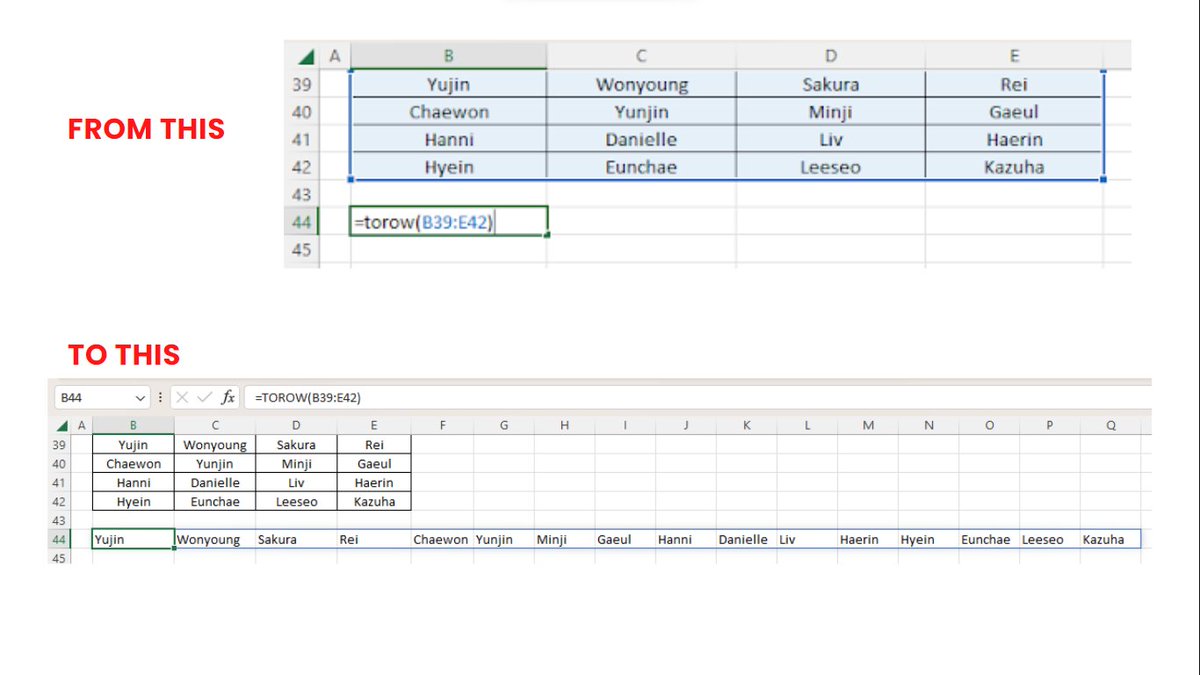Click the Haerin cell in row 41
1200x675 pixels.
pyautogui.click(x=1015, y=139)
